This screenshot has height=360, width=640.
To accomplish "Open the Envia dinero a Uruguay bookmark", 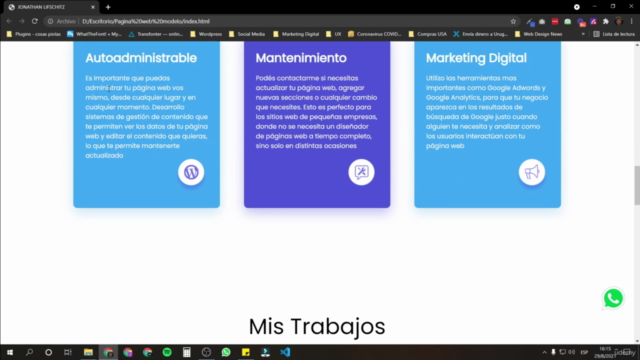I will (x=481, y=34).
